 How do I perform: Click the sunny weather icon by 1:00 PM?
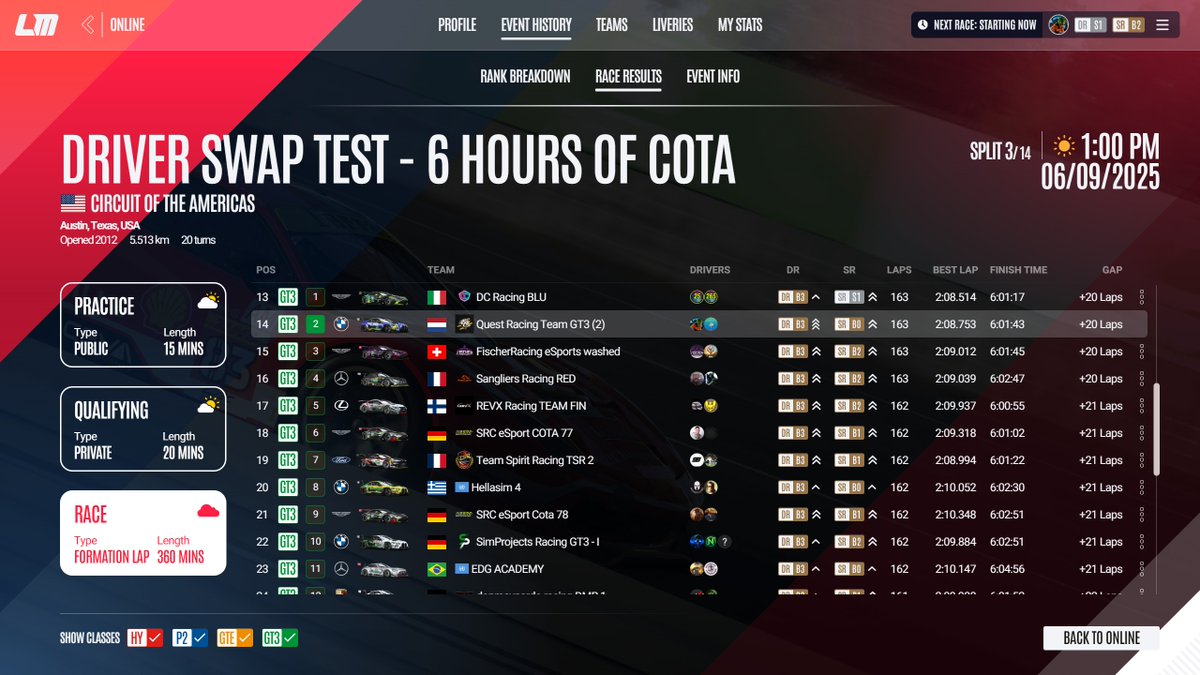[1064, 146]
